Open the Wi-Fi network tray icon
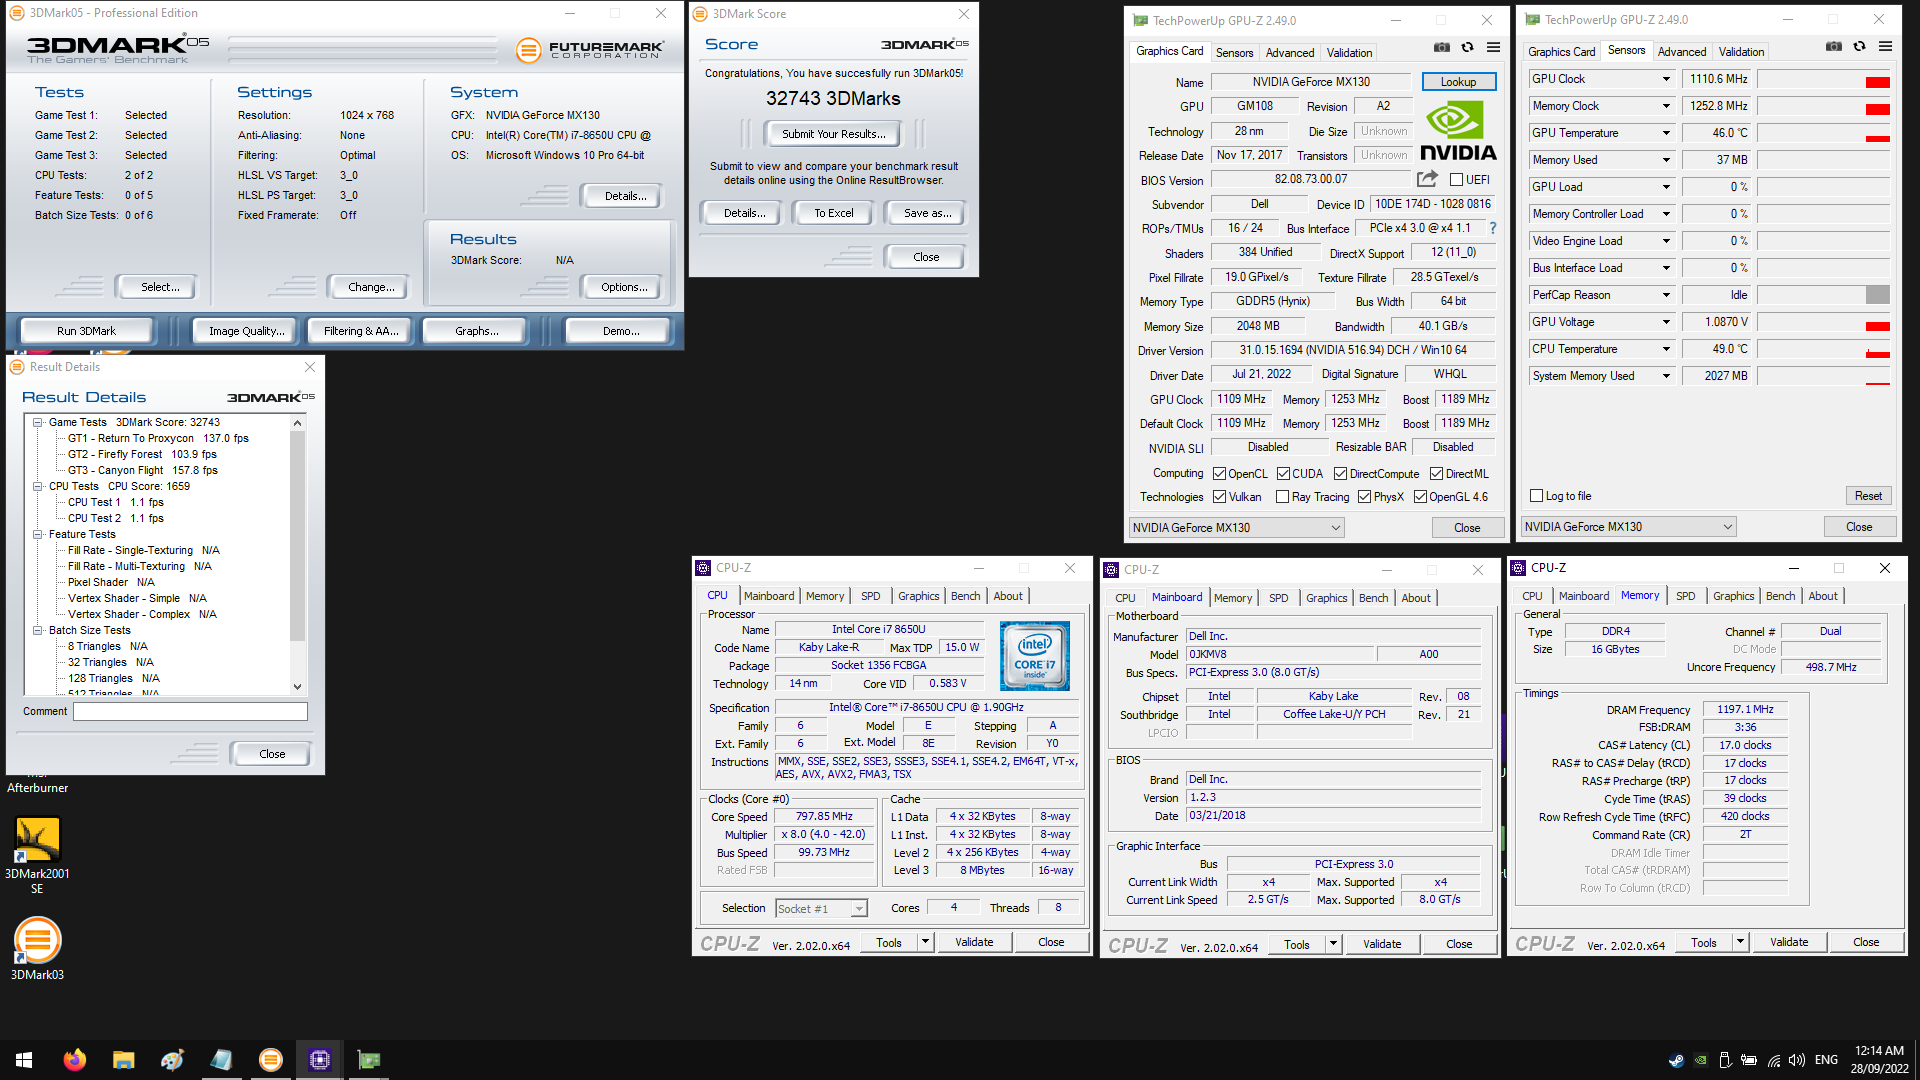This screenshot has width=1920, height=1080. (1773, 1060)
